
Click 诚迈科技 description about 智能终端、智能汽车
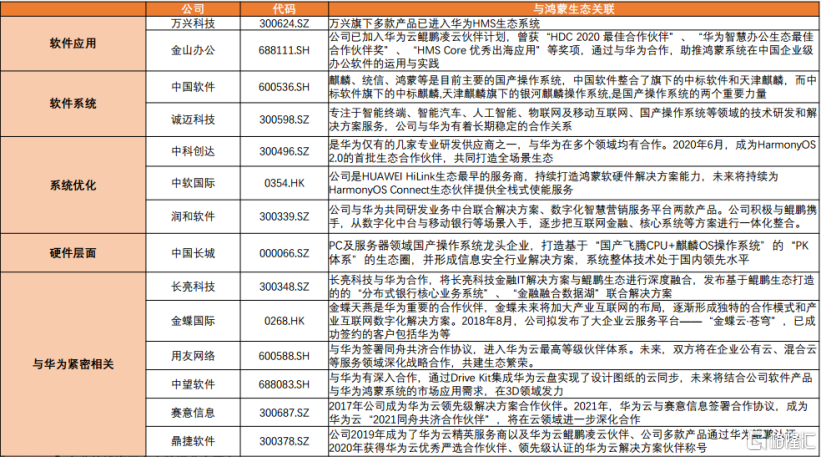tap(573, 119)
